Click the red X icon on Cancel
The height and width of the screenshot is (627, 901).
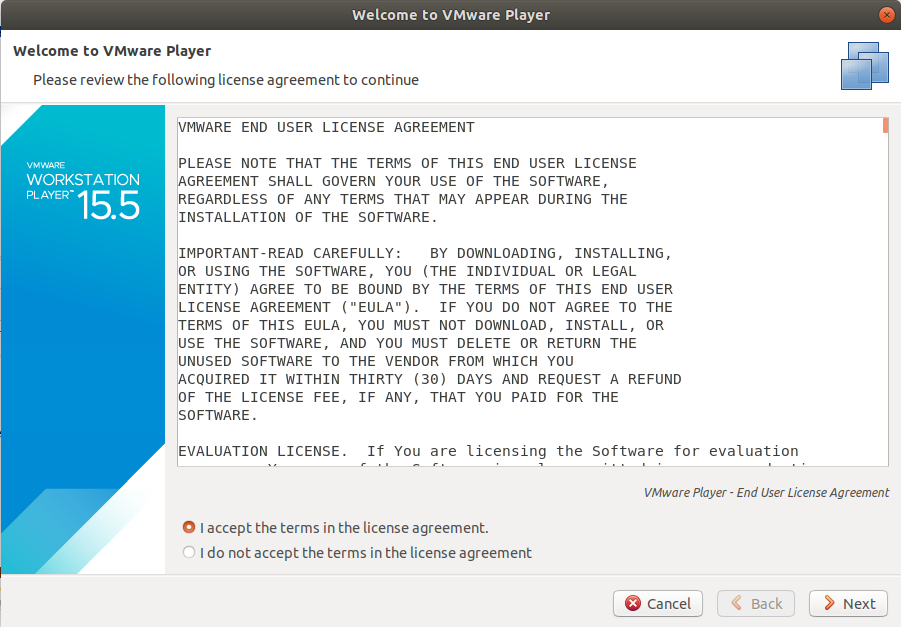click(633, 603)
